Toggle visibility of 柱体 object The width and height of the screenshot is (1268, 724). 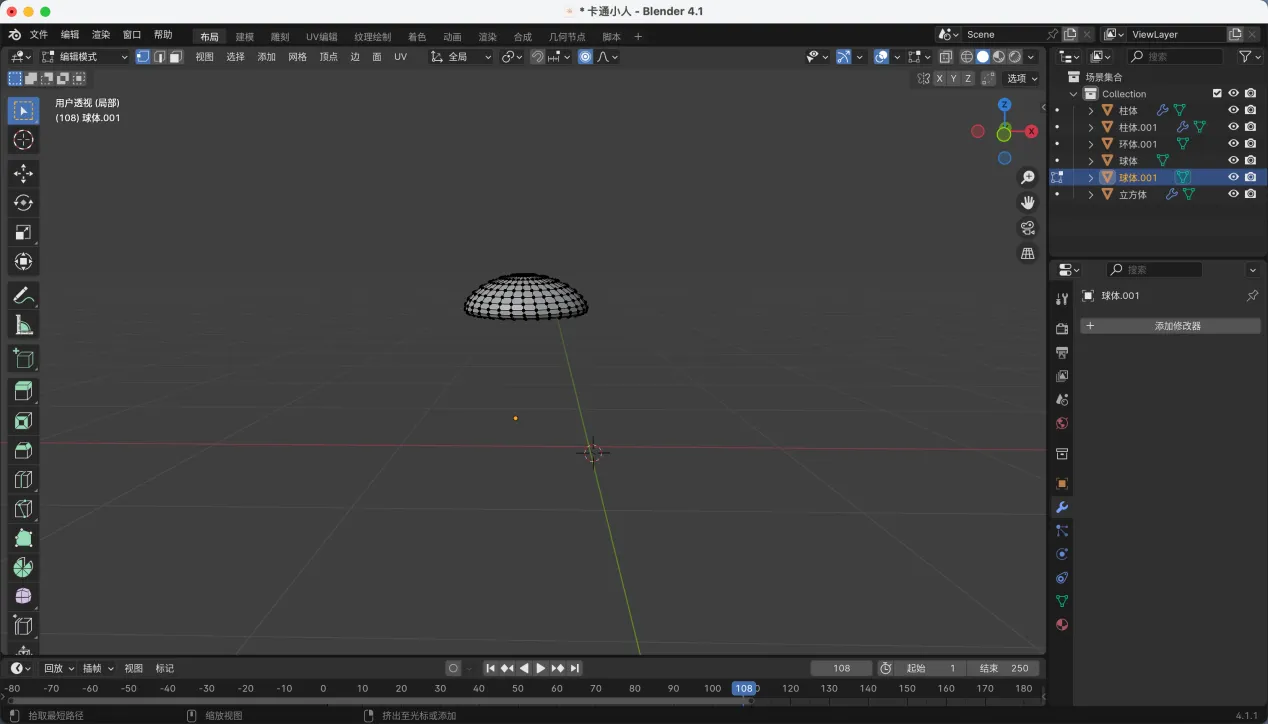pos(1233,110)
